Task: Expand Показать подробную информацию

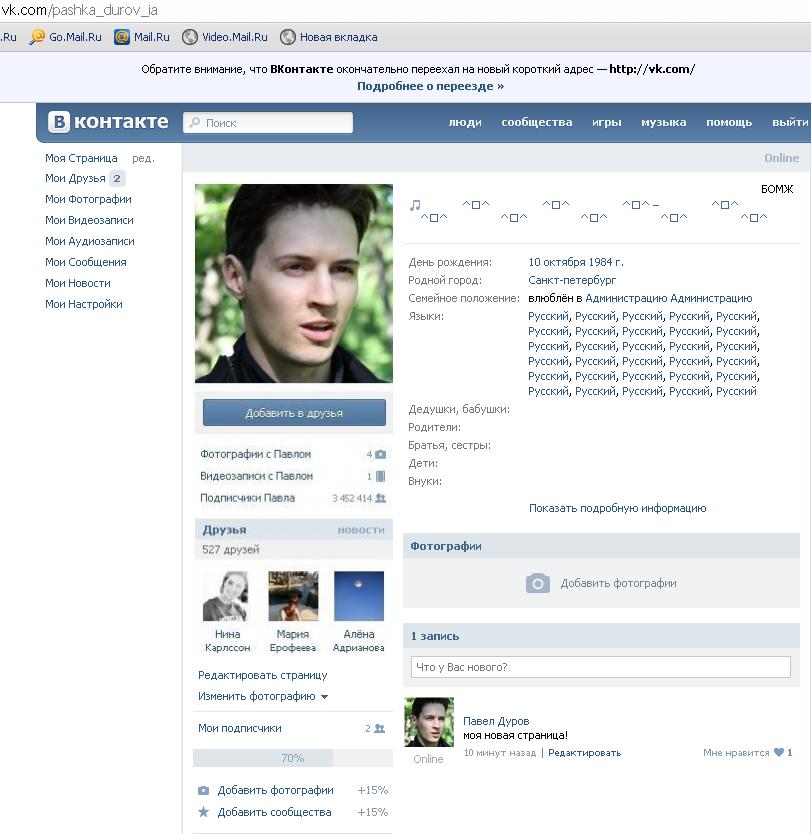Action: point(617,508)
